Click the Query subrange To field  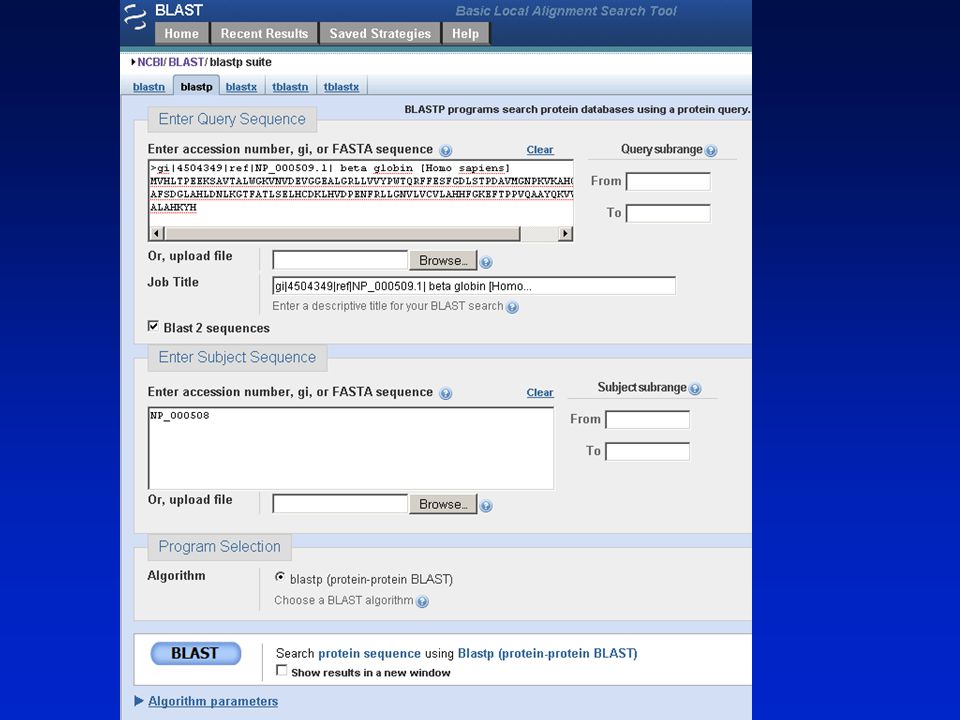click(x=668, y=213)
